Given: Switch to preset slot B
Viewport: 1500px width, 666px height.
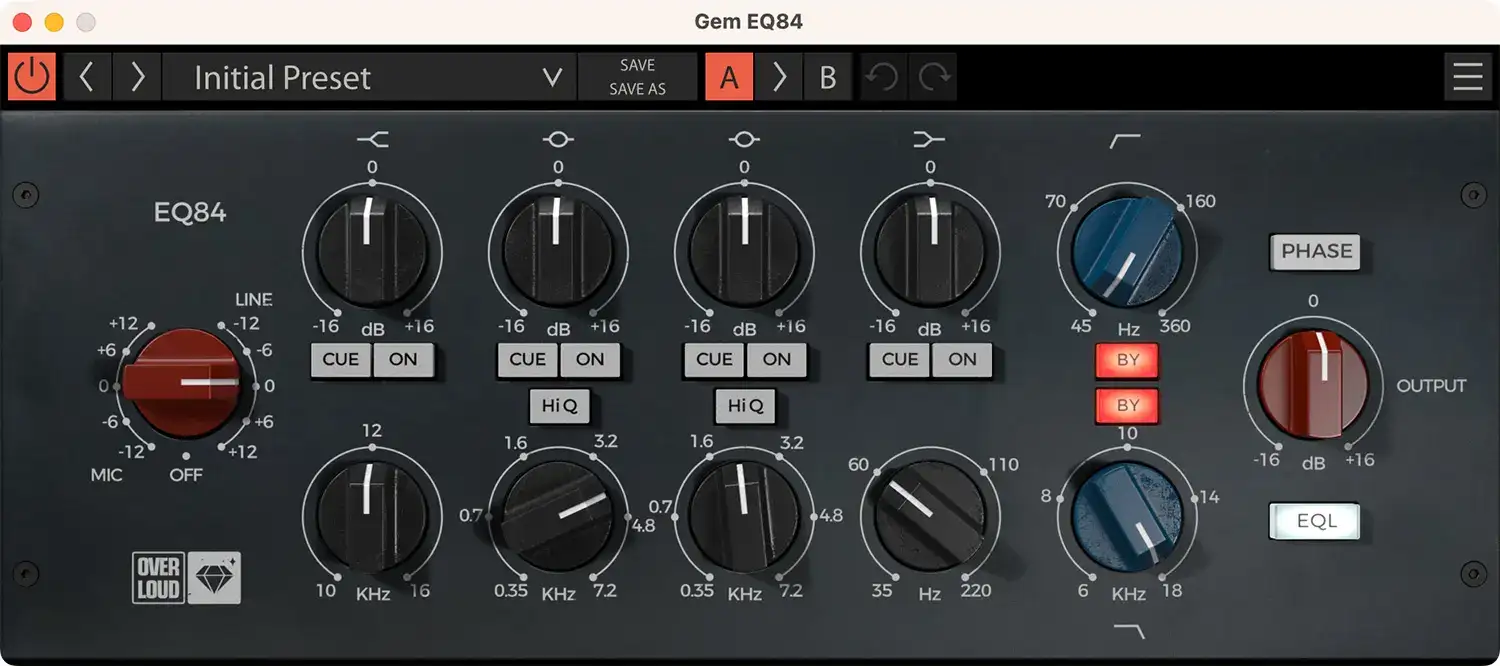Looking at the screenshot, I should (x=828, y=76).
